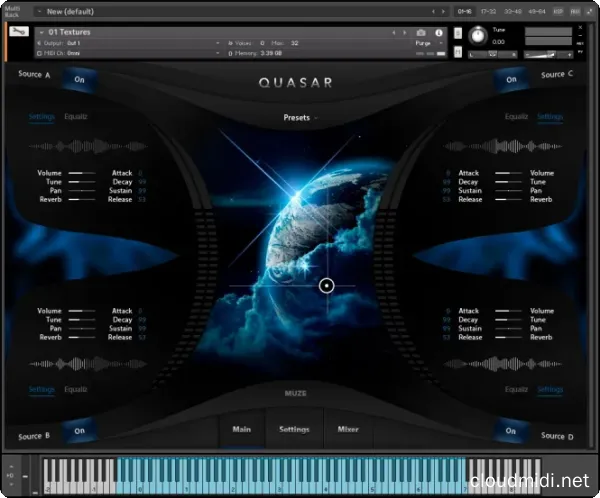Select rack page 17-32
600x498 pixels.
(x=488, y=11)
